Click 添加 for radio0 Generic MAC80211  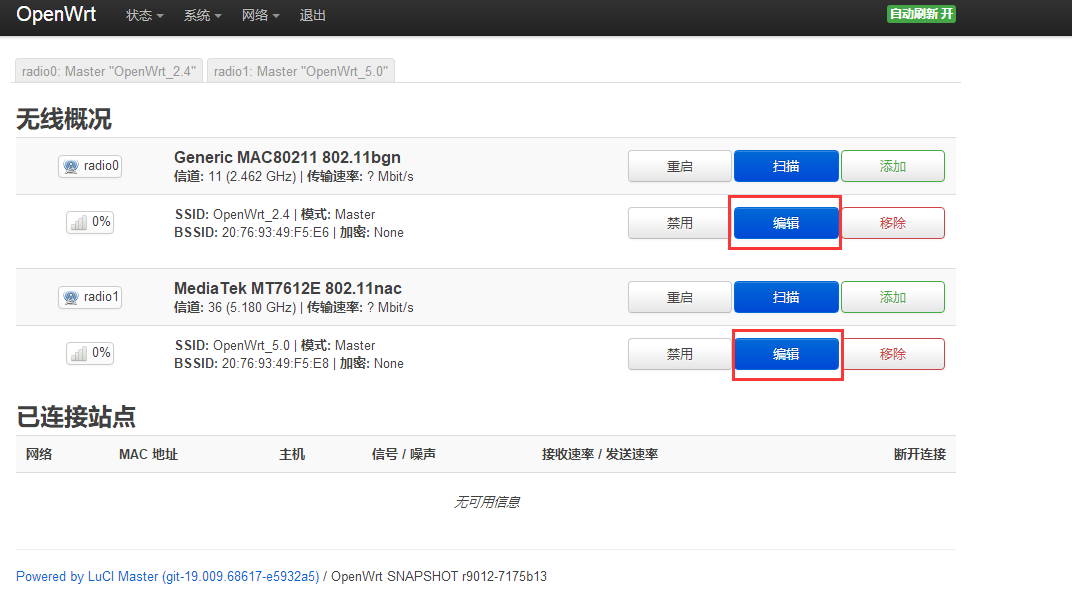point(893,166)
